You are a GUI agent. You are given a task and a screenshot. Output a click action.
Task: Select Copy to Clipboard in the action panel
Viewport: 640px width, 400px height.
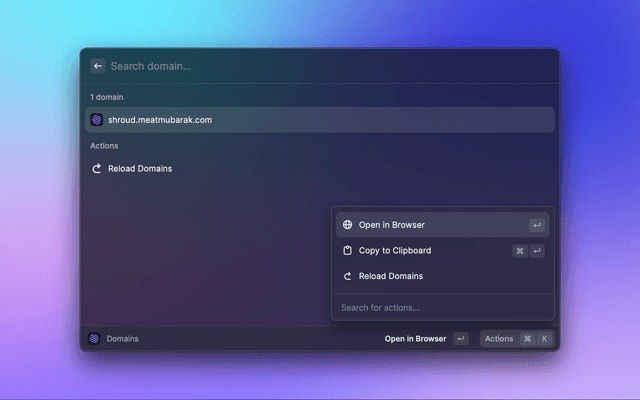click(395, 251)
